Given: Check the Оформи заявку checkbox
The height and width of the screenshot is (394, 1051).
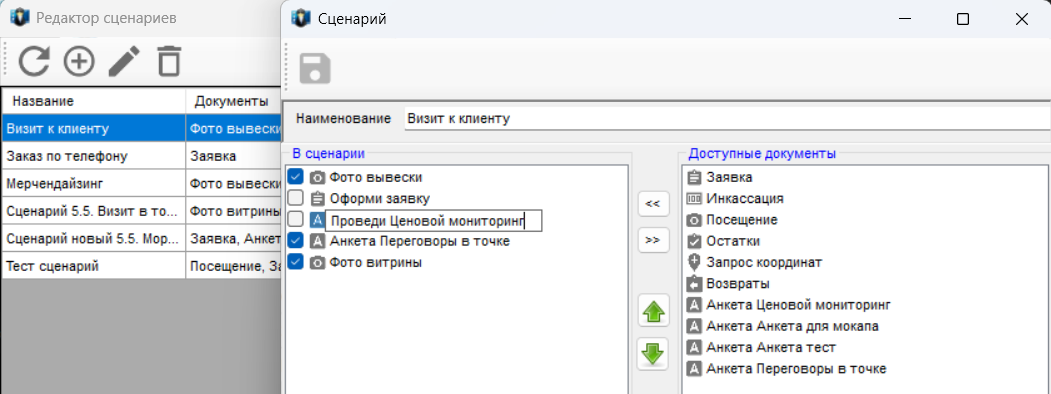Looking at the screenshot, I should point(296,198).
